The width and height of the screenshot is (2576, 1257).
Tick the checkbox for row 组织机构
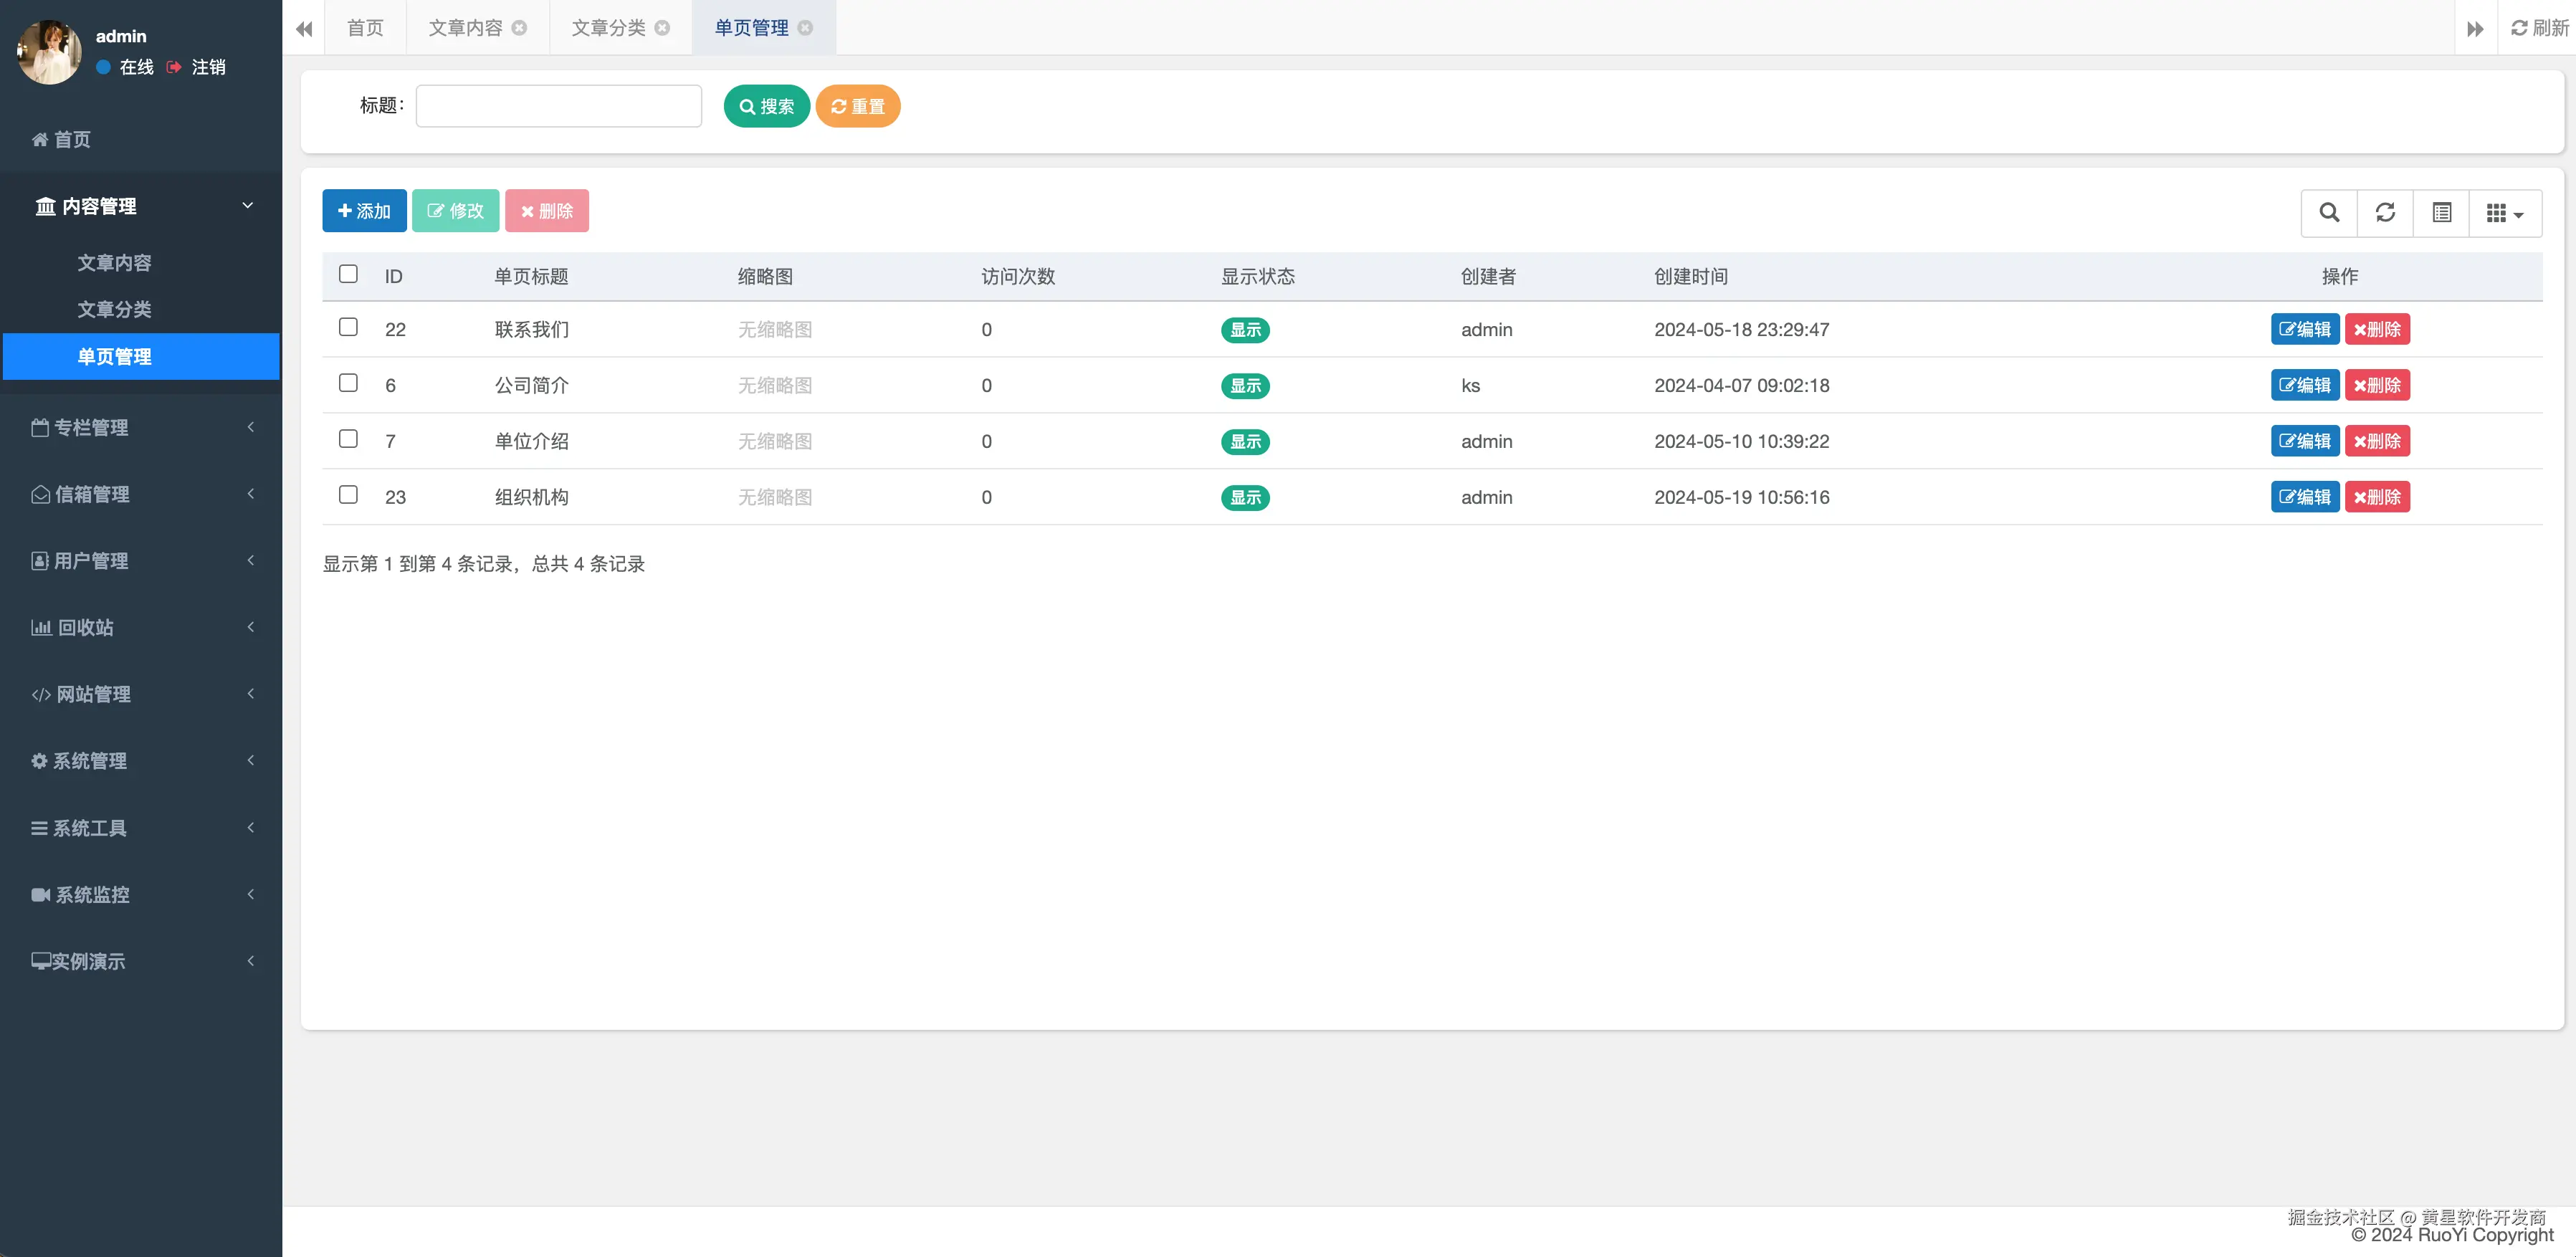(x=348, y=495)
